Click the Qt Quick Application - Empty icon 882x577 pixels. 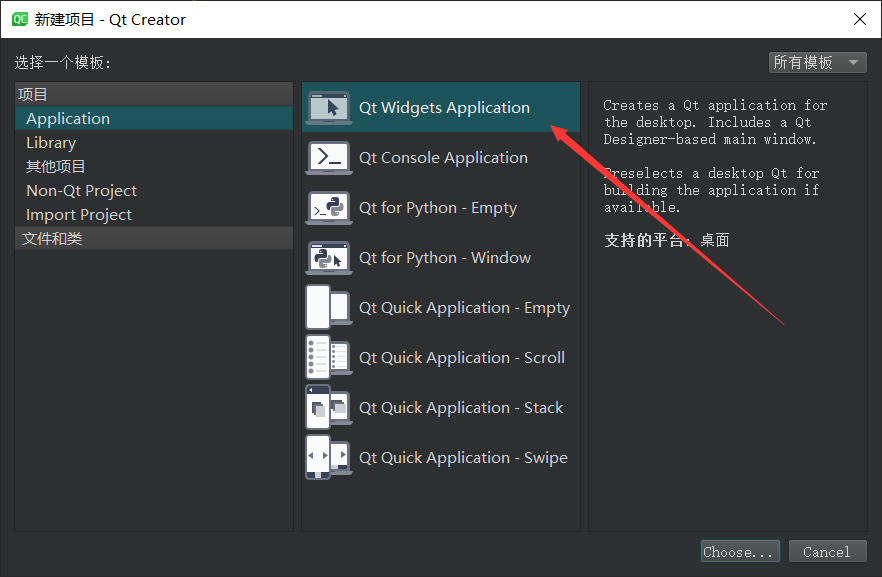click(329, 308)
